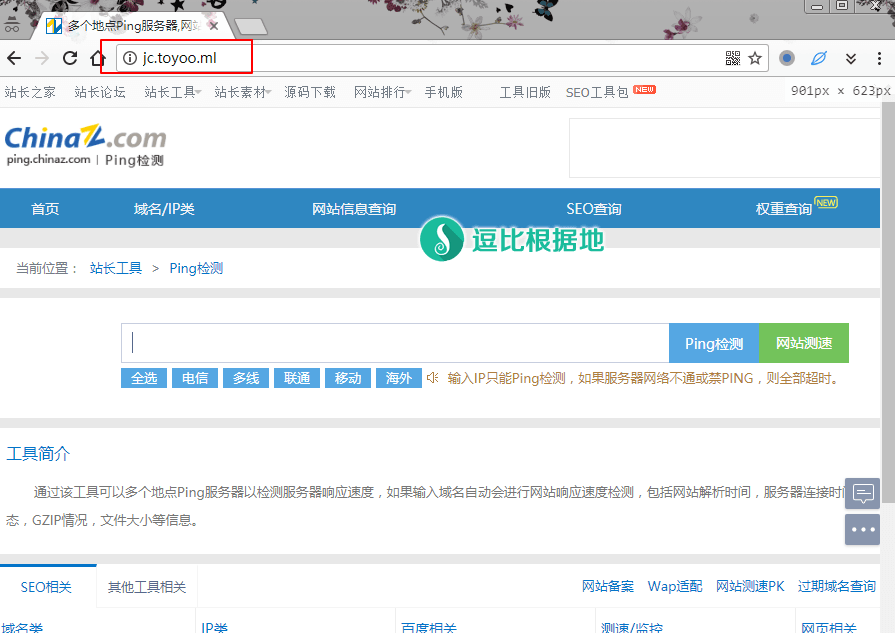The image size is (895, 633).
Task: Click the home icon in the toolbar
Action: tap(98, 58)
